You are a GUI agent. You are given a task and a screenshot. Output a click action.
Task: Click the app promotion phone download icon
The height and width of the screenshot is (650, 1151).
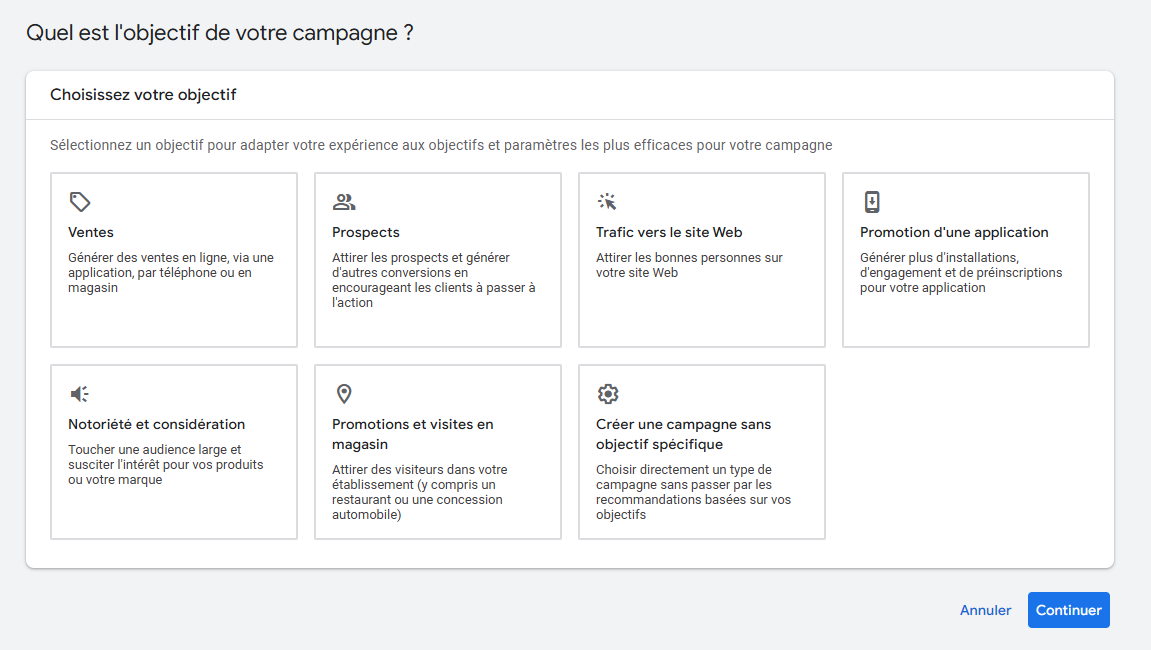click(x=871, y=201)
